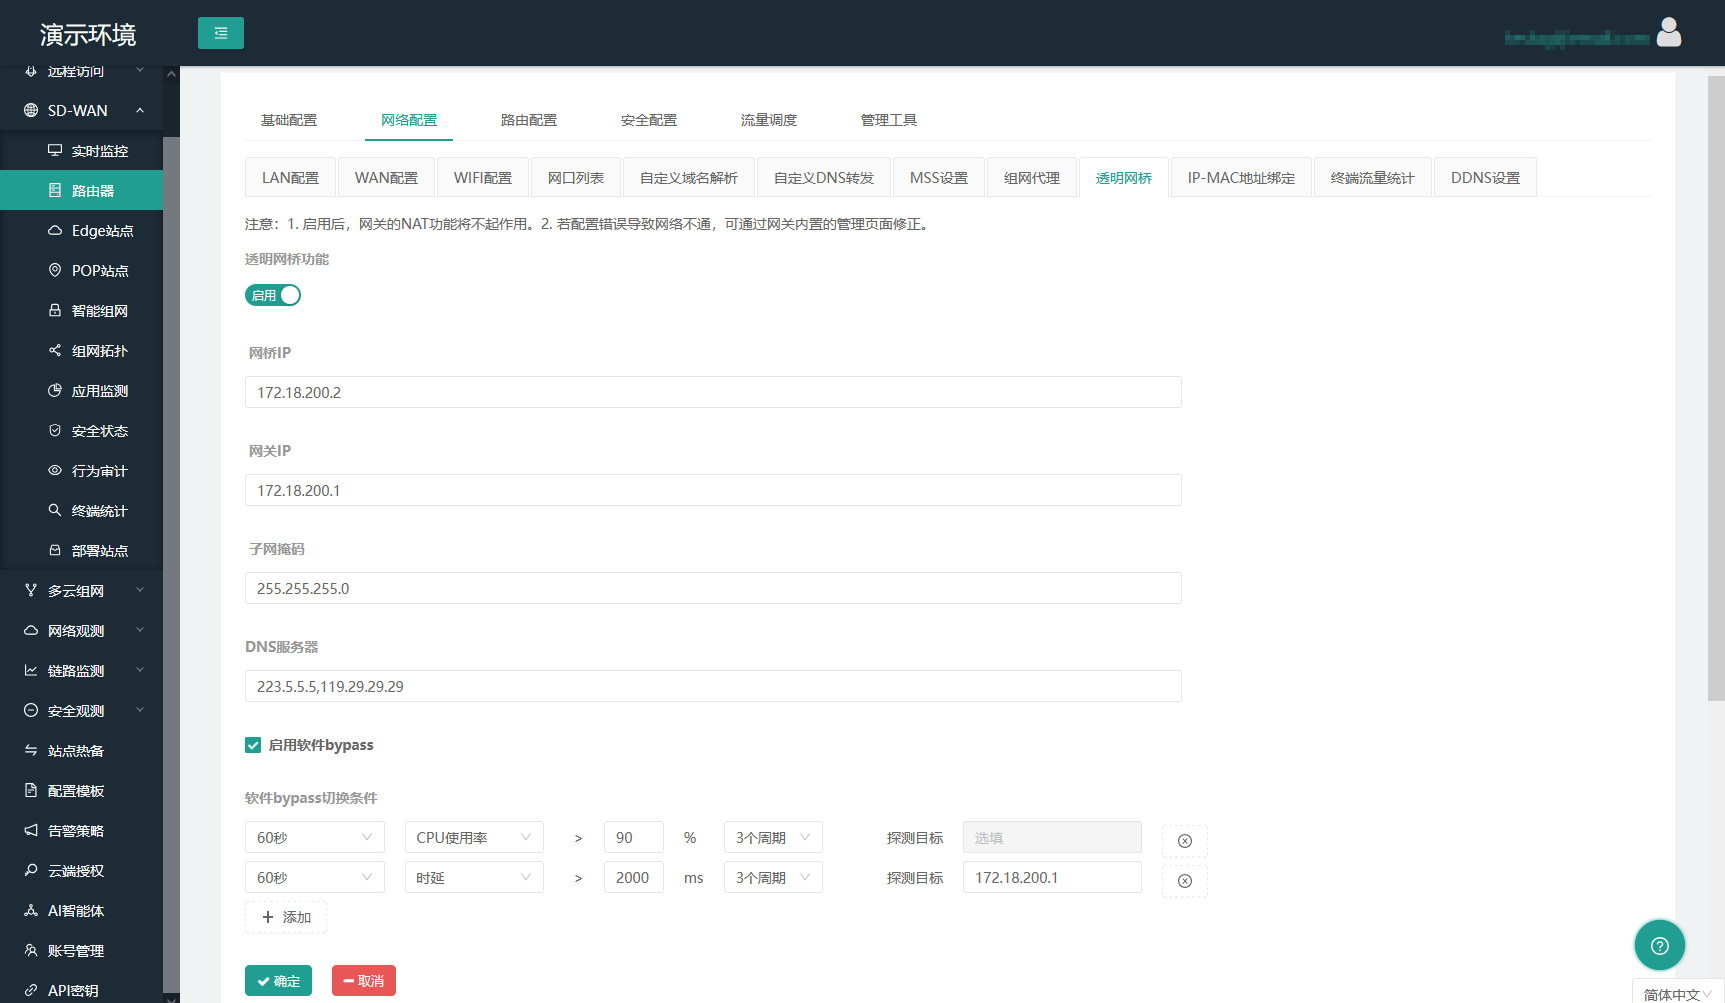1725x1003 pixels.
Task: Click the 实时监控 monitor icon
Action: [55, 150]
